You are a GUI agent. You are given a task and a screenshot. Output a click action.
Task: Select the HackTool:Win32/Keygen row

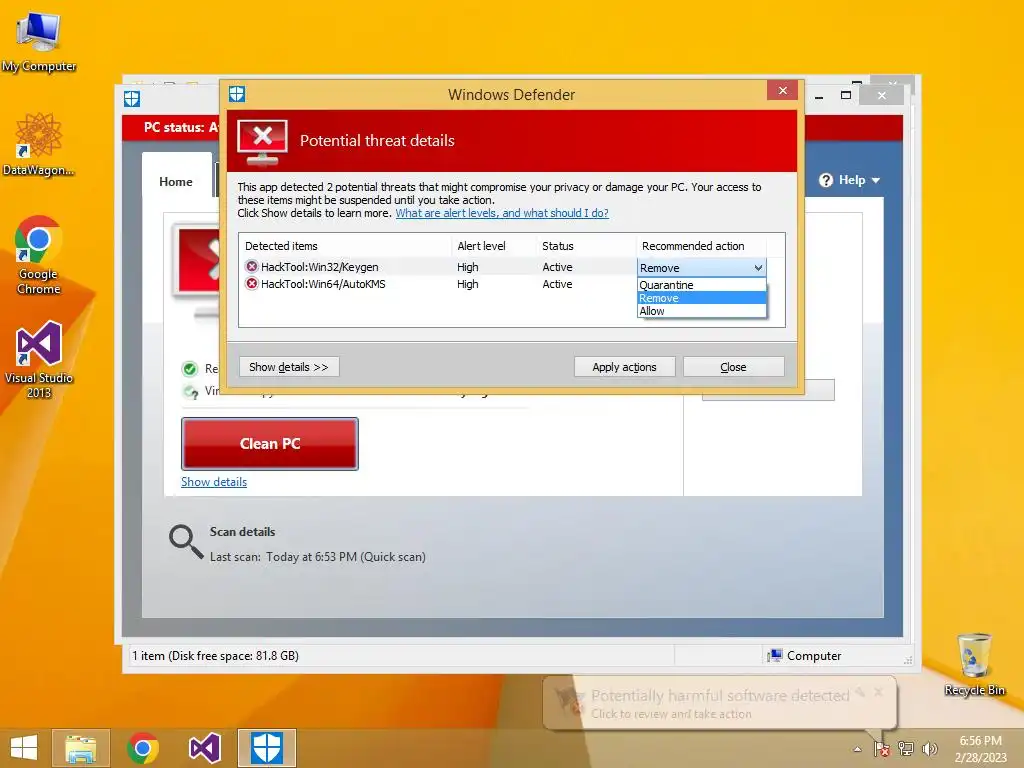(x=438, y=266)
